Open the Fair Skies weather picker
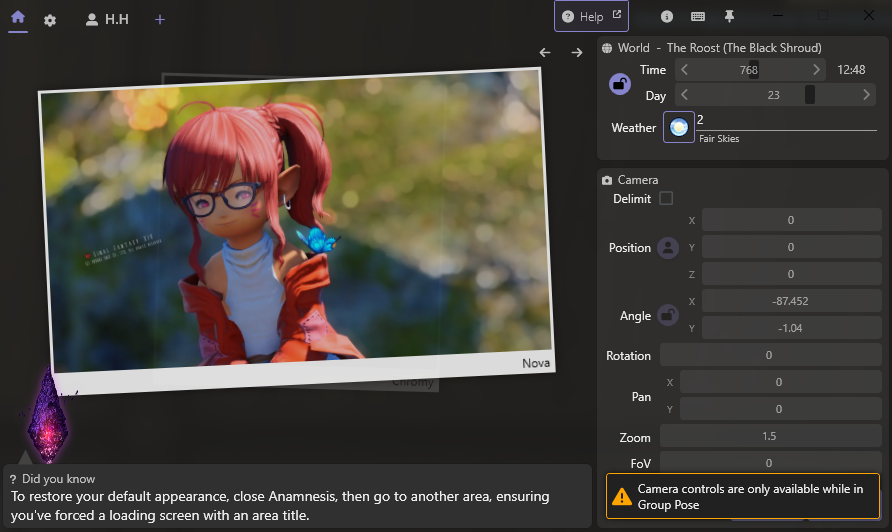Screen dimensions: 892x532 click(679, 127)
